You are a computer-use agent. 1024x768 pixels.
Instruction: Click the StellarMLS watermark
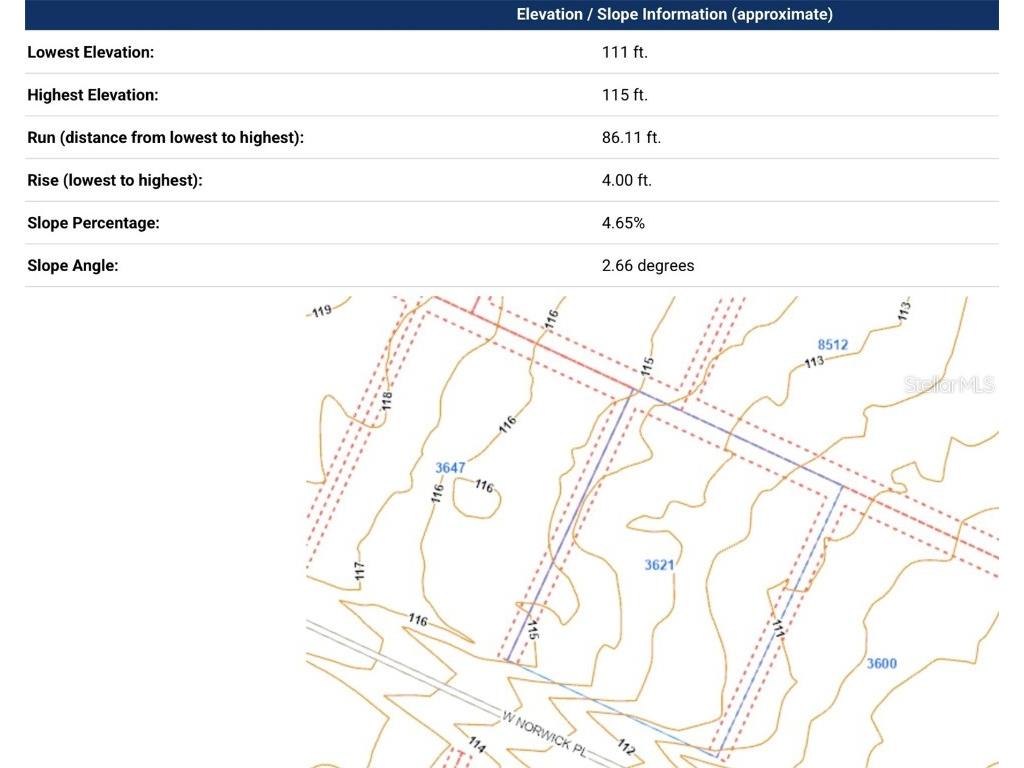(949, 385)
